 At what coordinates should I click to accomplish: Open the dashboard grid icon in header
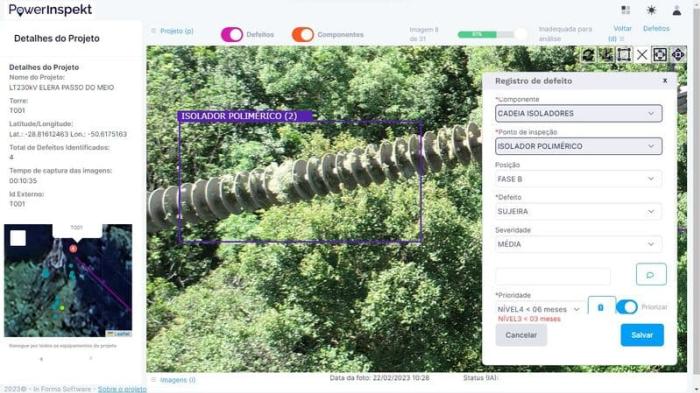tap(625, 10)
